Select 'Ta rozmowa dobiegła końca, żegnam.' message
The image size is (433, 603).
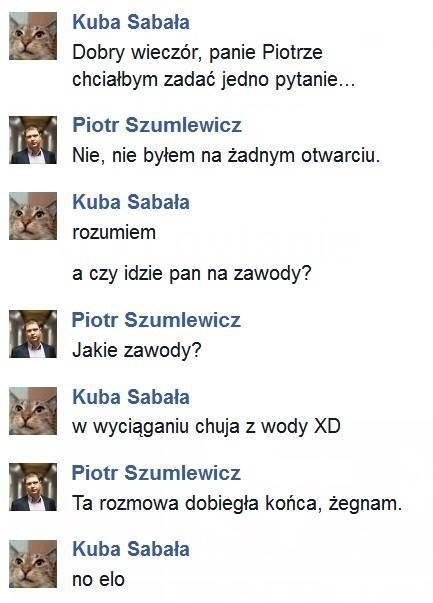point(237,503)
